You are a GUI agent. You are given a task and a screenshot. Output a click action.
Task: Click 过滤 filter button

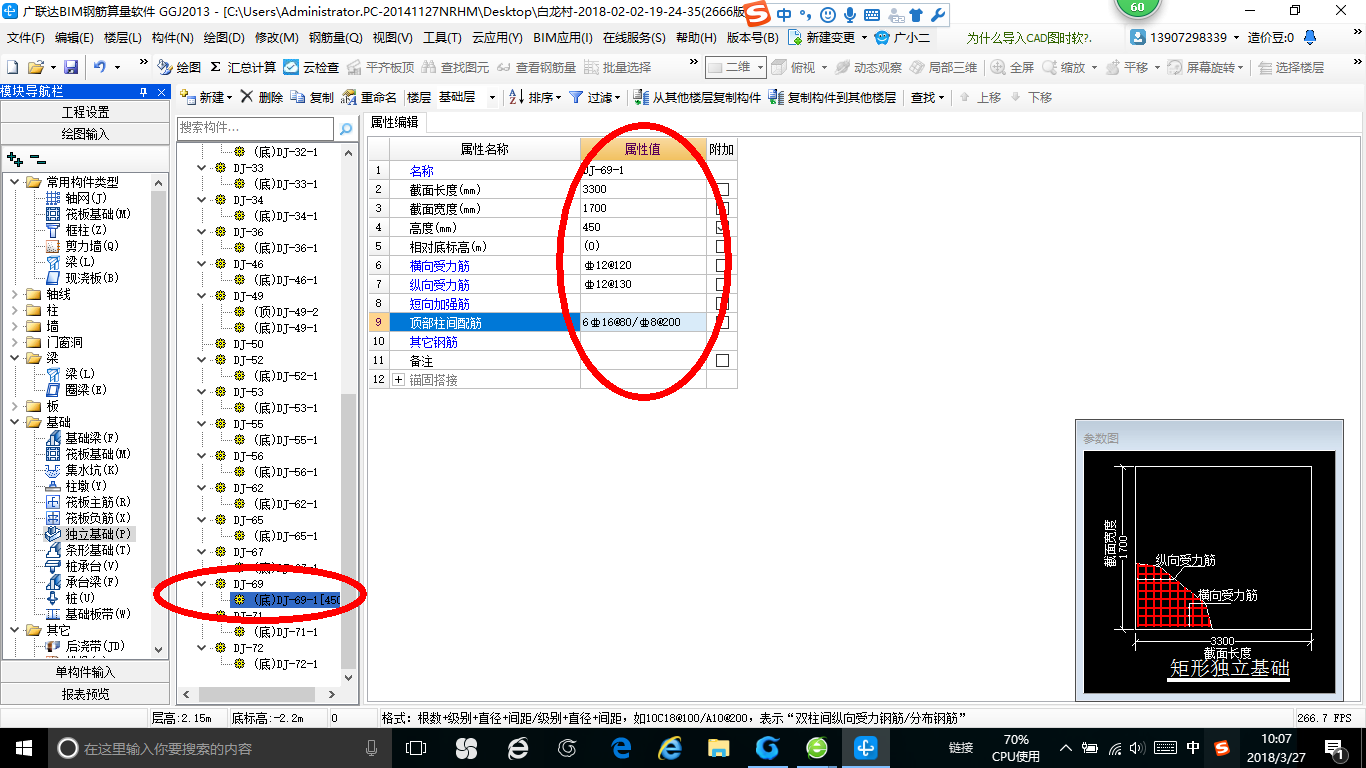594,97
